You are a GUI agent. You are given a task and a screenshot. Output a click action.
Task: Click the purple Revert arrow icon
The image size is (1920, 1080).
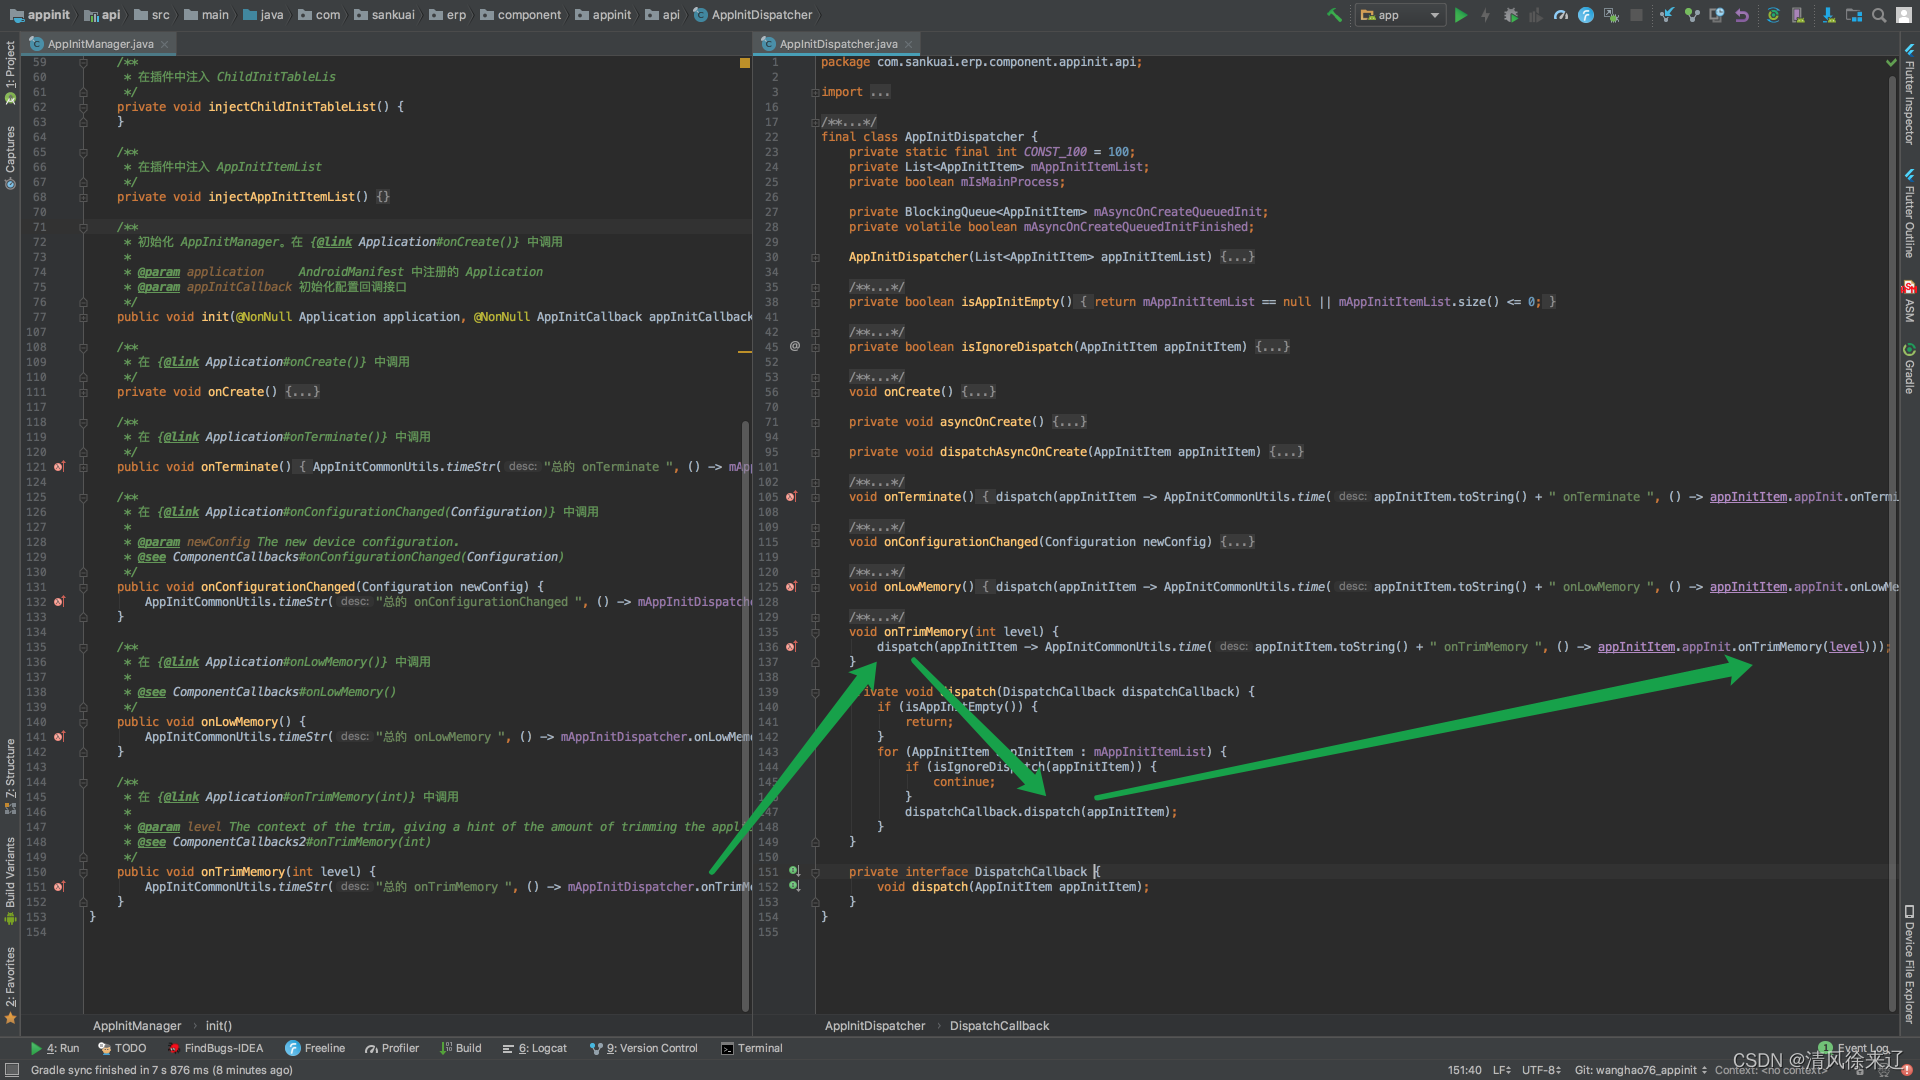click(1742, 15)
